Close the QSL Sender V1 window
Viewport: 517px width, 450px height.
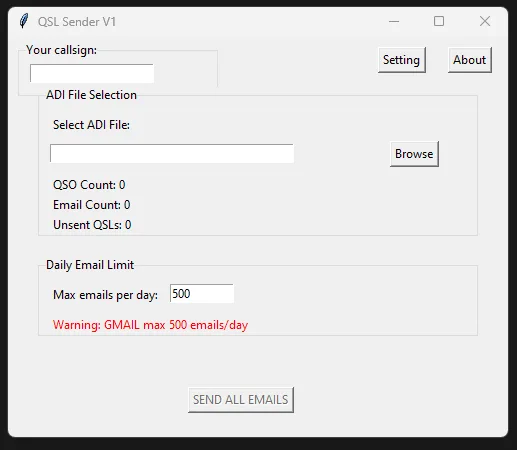(485, 21)
